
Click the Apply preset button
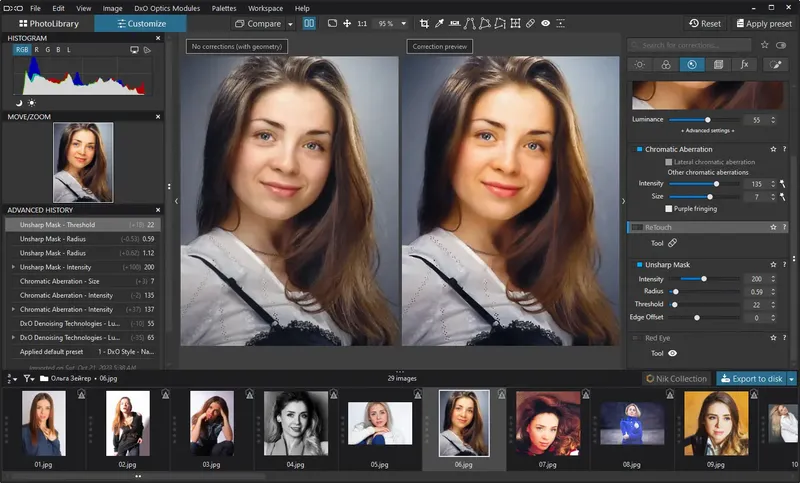click(766, 23)
